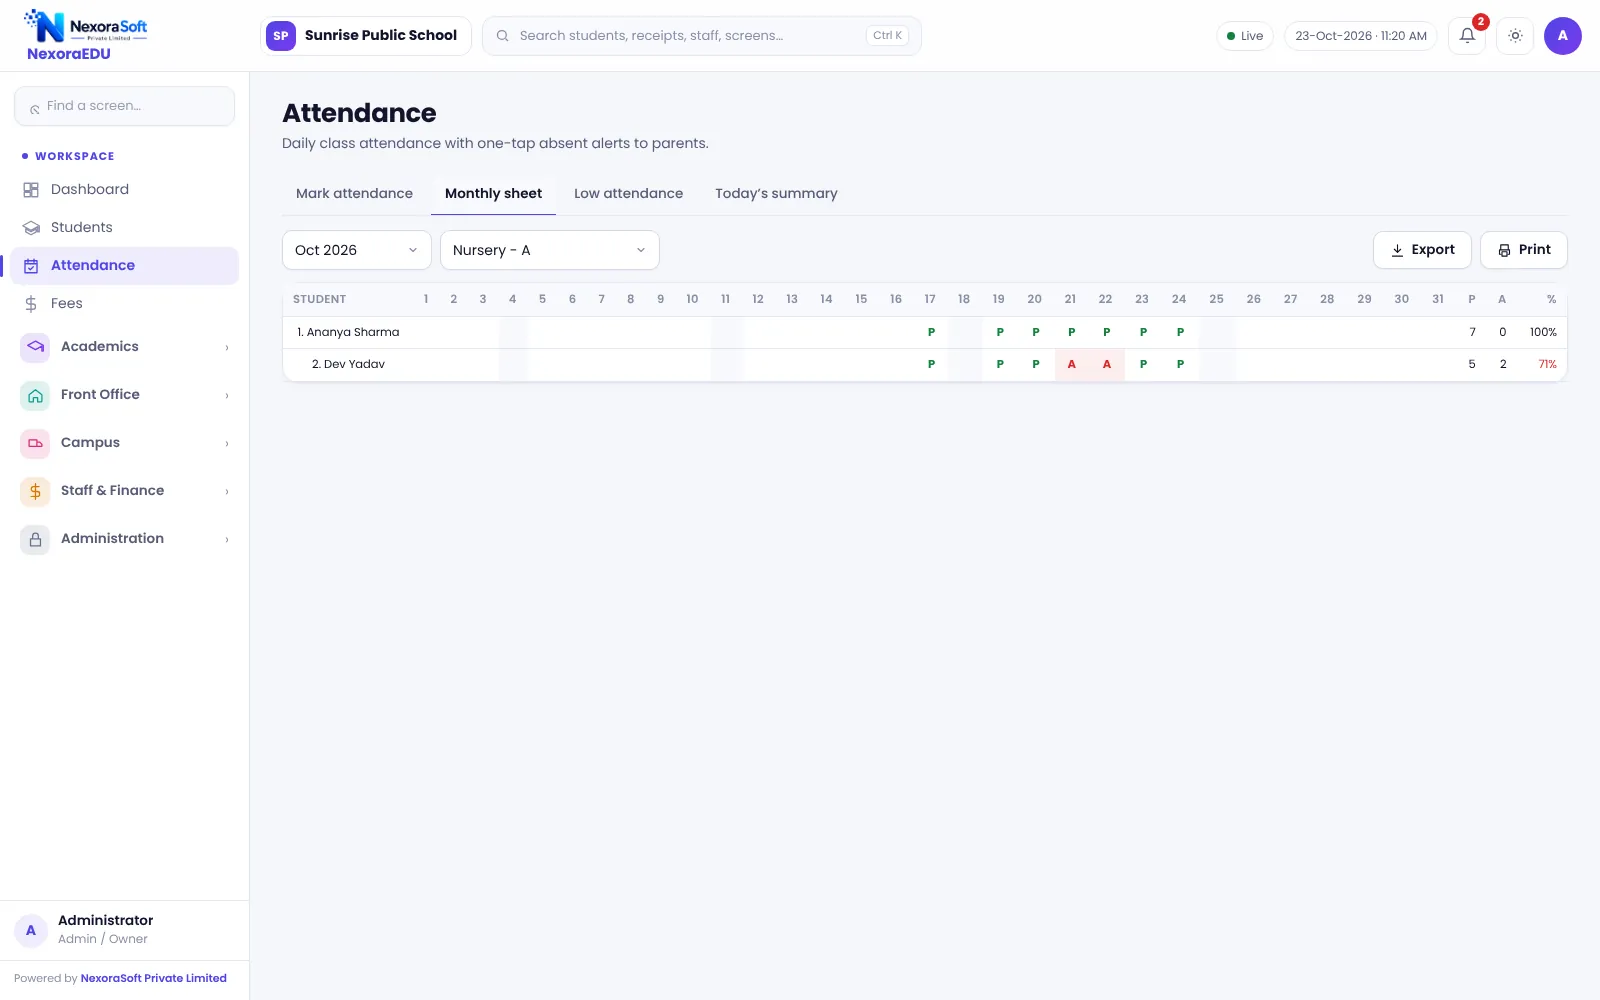Click Dev Yadav's absent mark on day 21
This screenshot has width=1600, height=1000.
pyautogui.click(x=1071, y=364)
